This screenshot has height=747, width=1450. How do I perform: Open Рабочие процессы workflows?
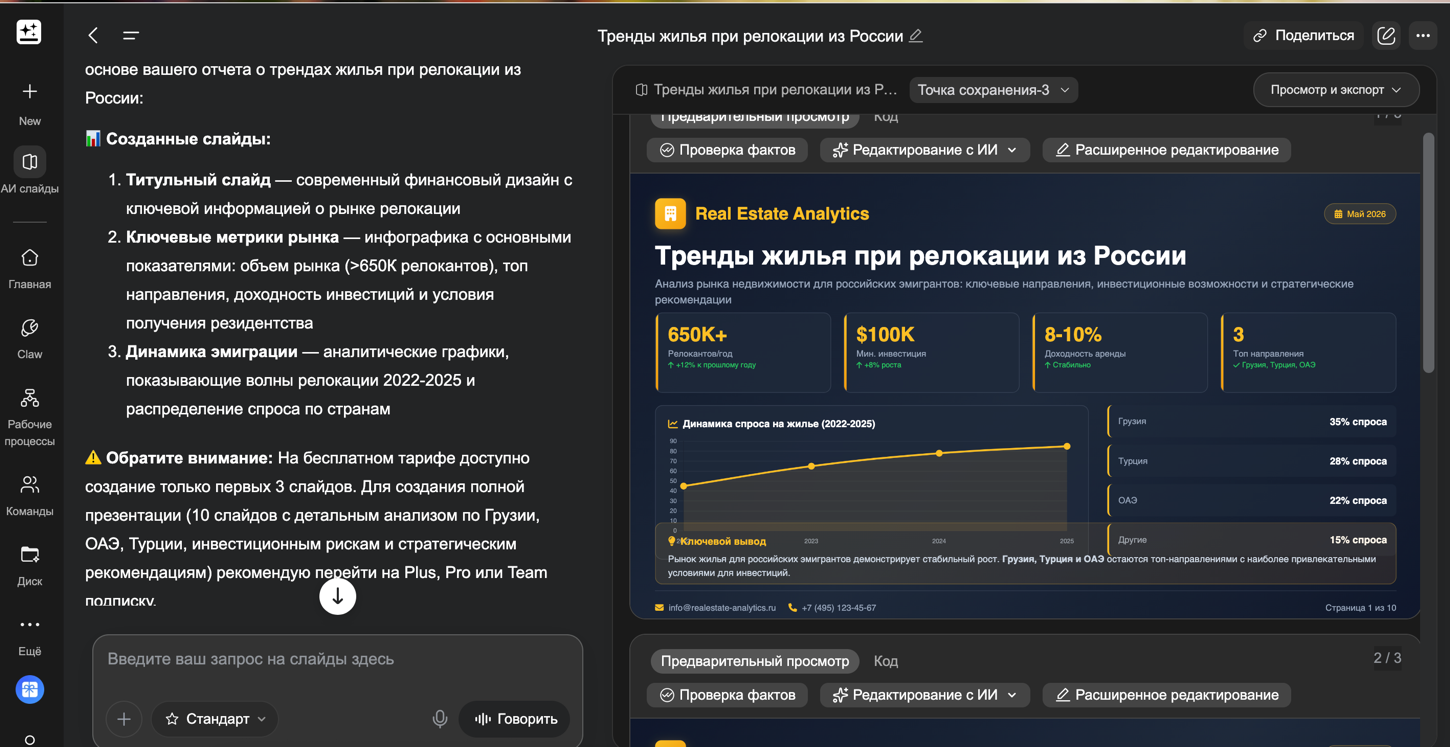[30, 418]
